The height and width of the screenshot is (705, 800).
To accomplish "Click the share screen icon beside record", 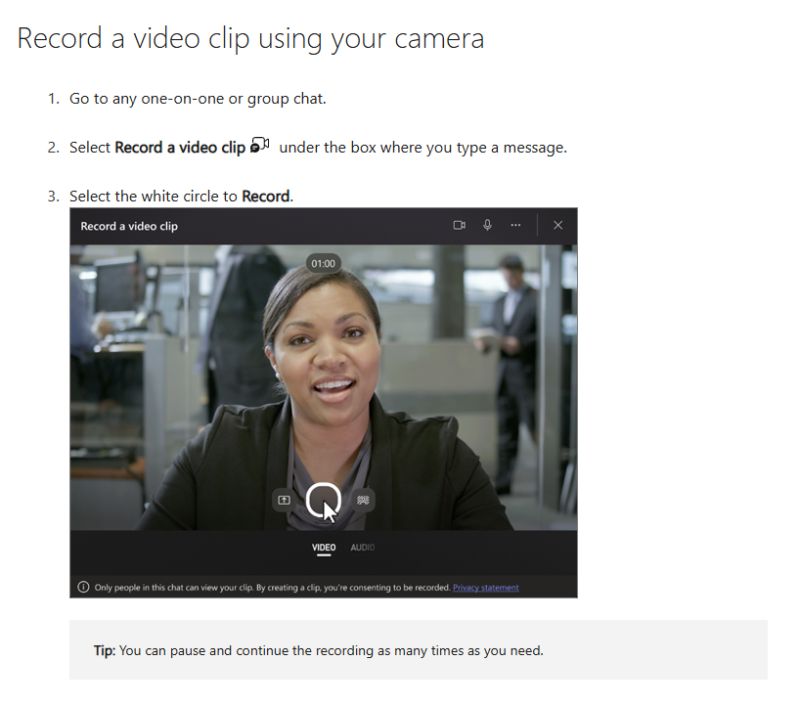I will (x=284, y=500).
